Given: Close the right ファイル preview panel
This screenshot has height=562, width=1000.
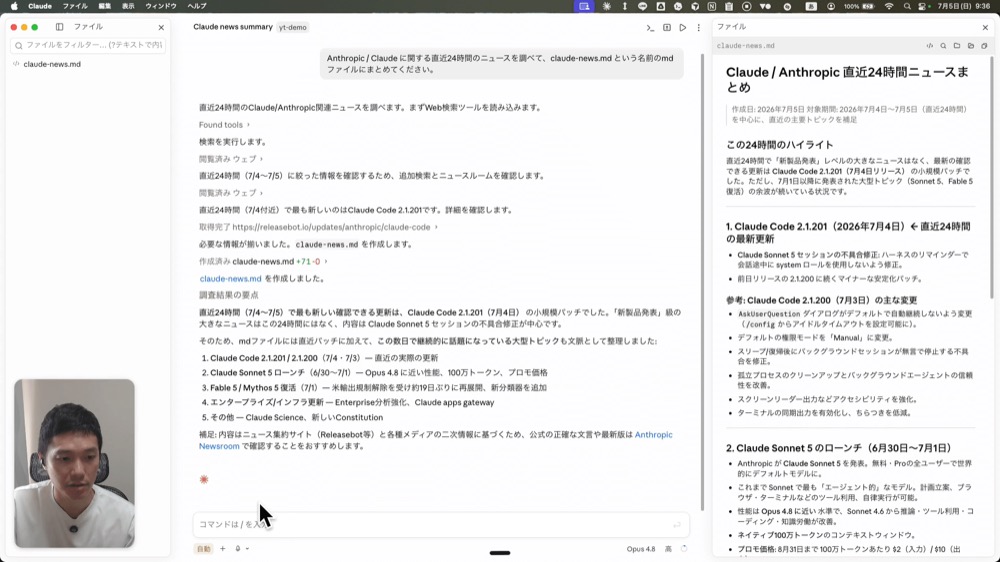Looking at the screenshot, I should pyautogui.click(x=985, y=27).
